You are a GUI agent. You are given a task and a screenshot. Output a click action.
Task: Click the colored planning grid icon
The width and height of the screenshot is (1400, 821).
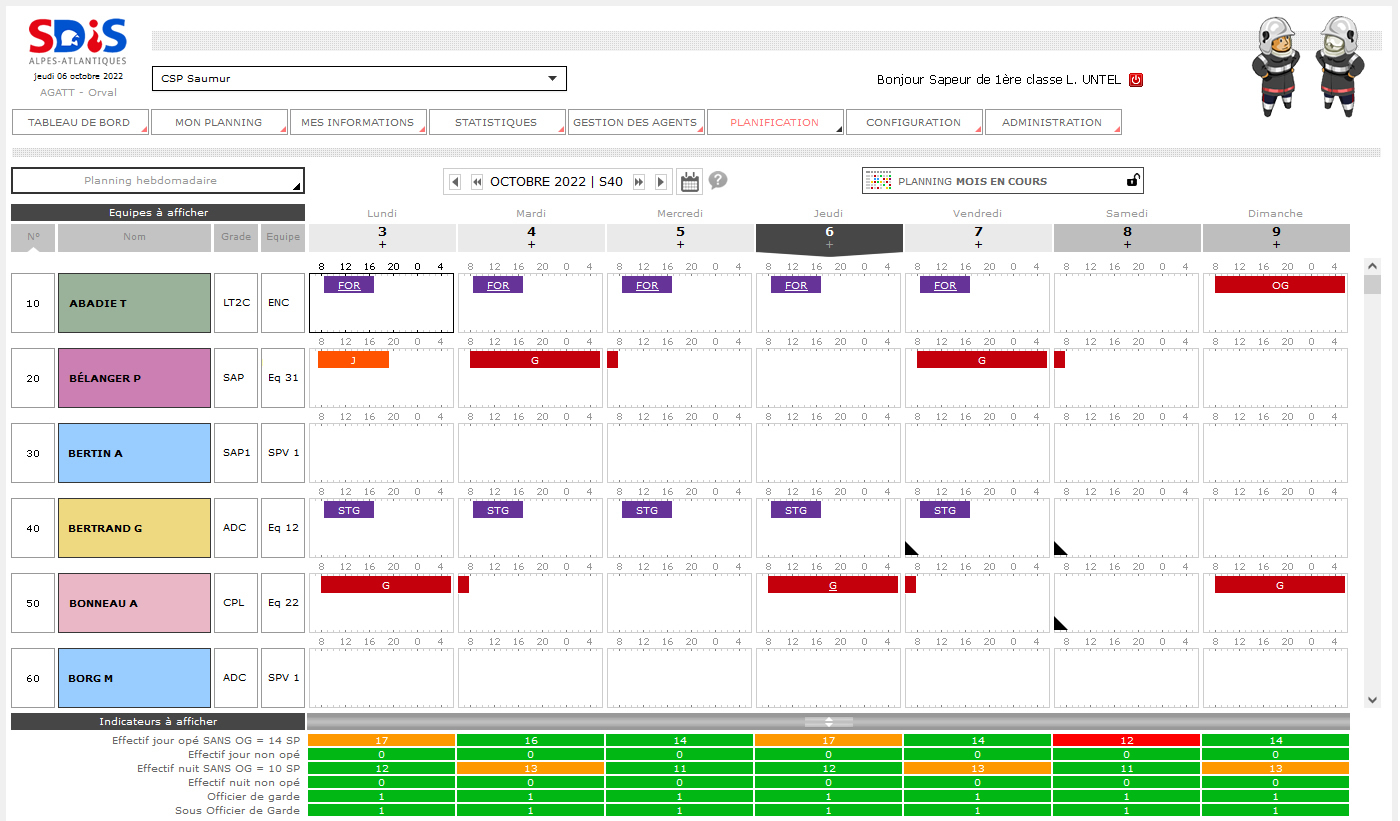[878, 181]
